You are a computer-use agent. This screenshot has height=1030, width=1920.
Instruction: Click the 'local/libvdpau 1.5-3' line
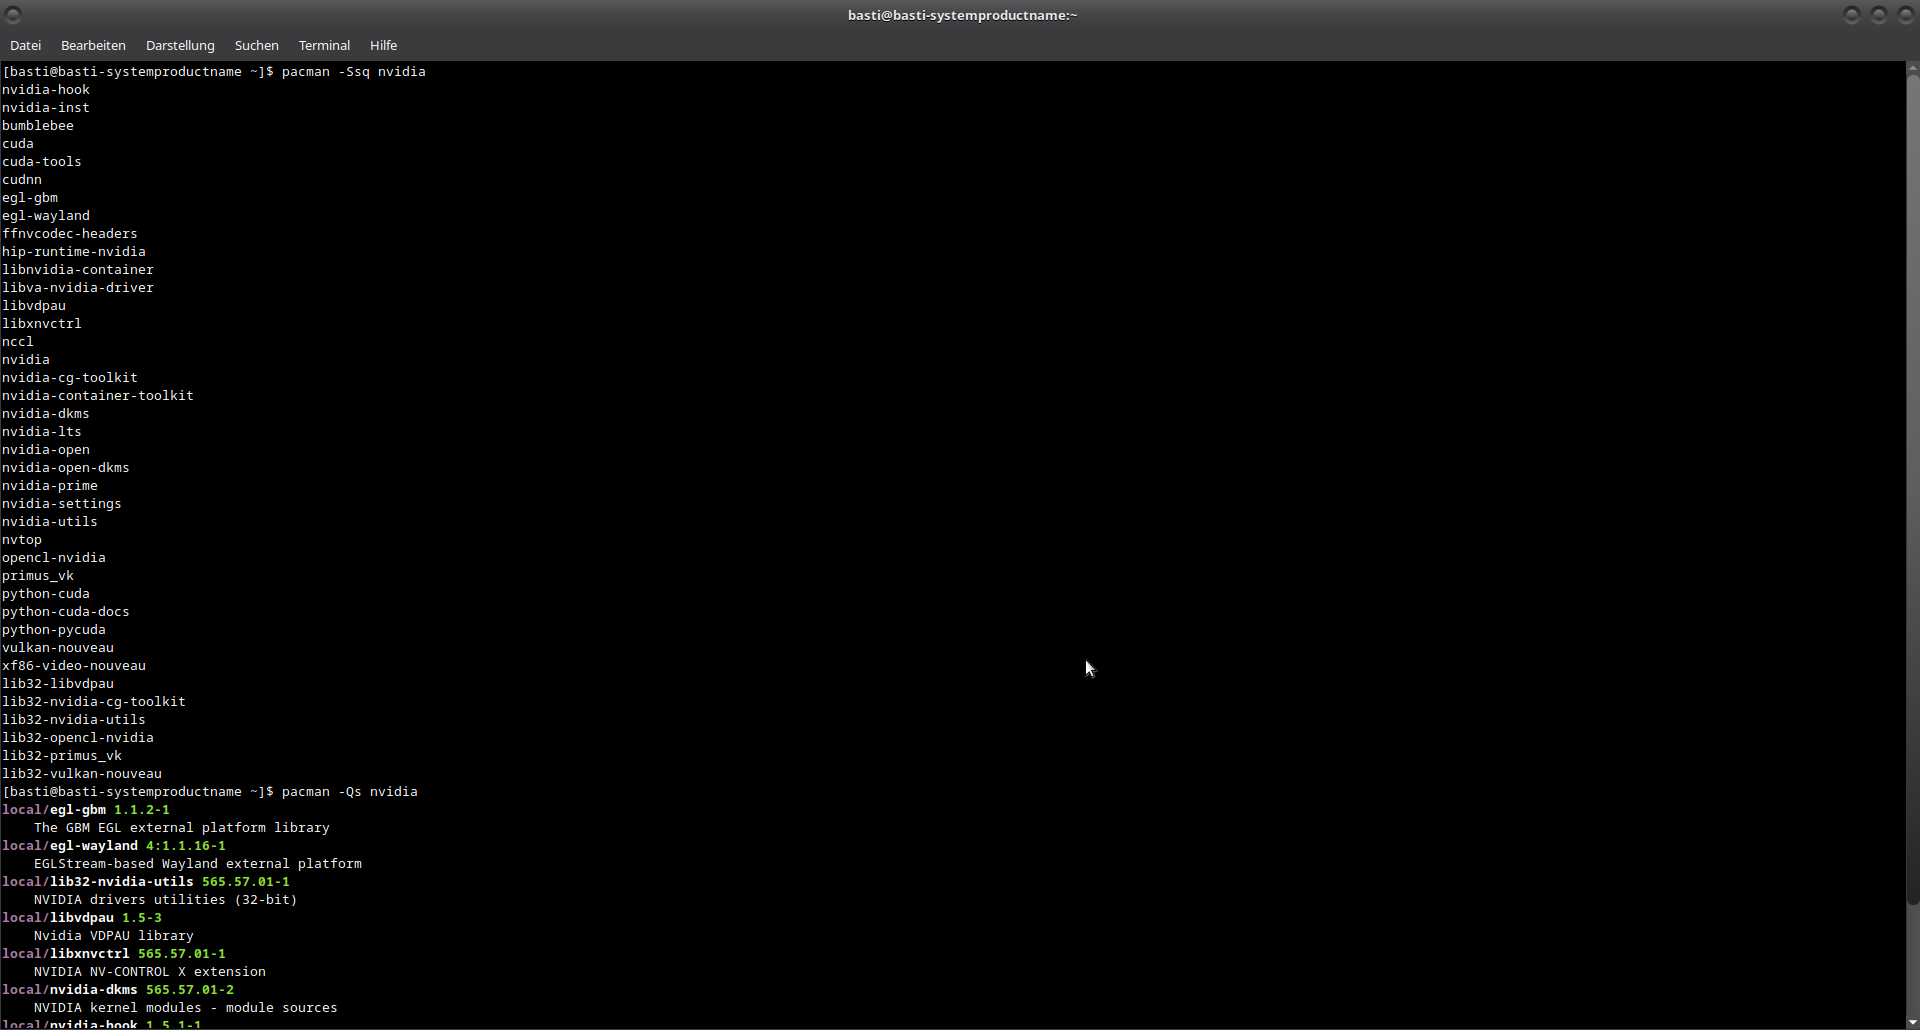pos(82,918)
